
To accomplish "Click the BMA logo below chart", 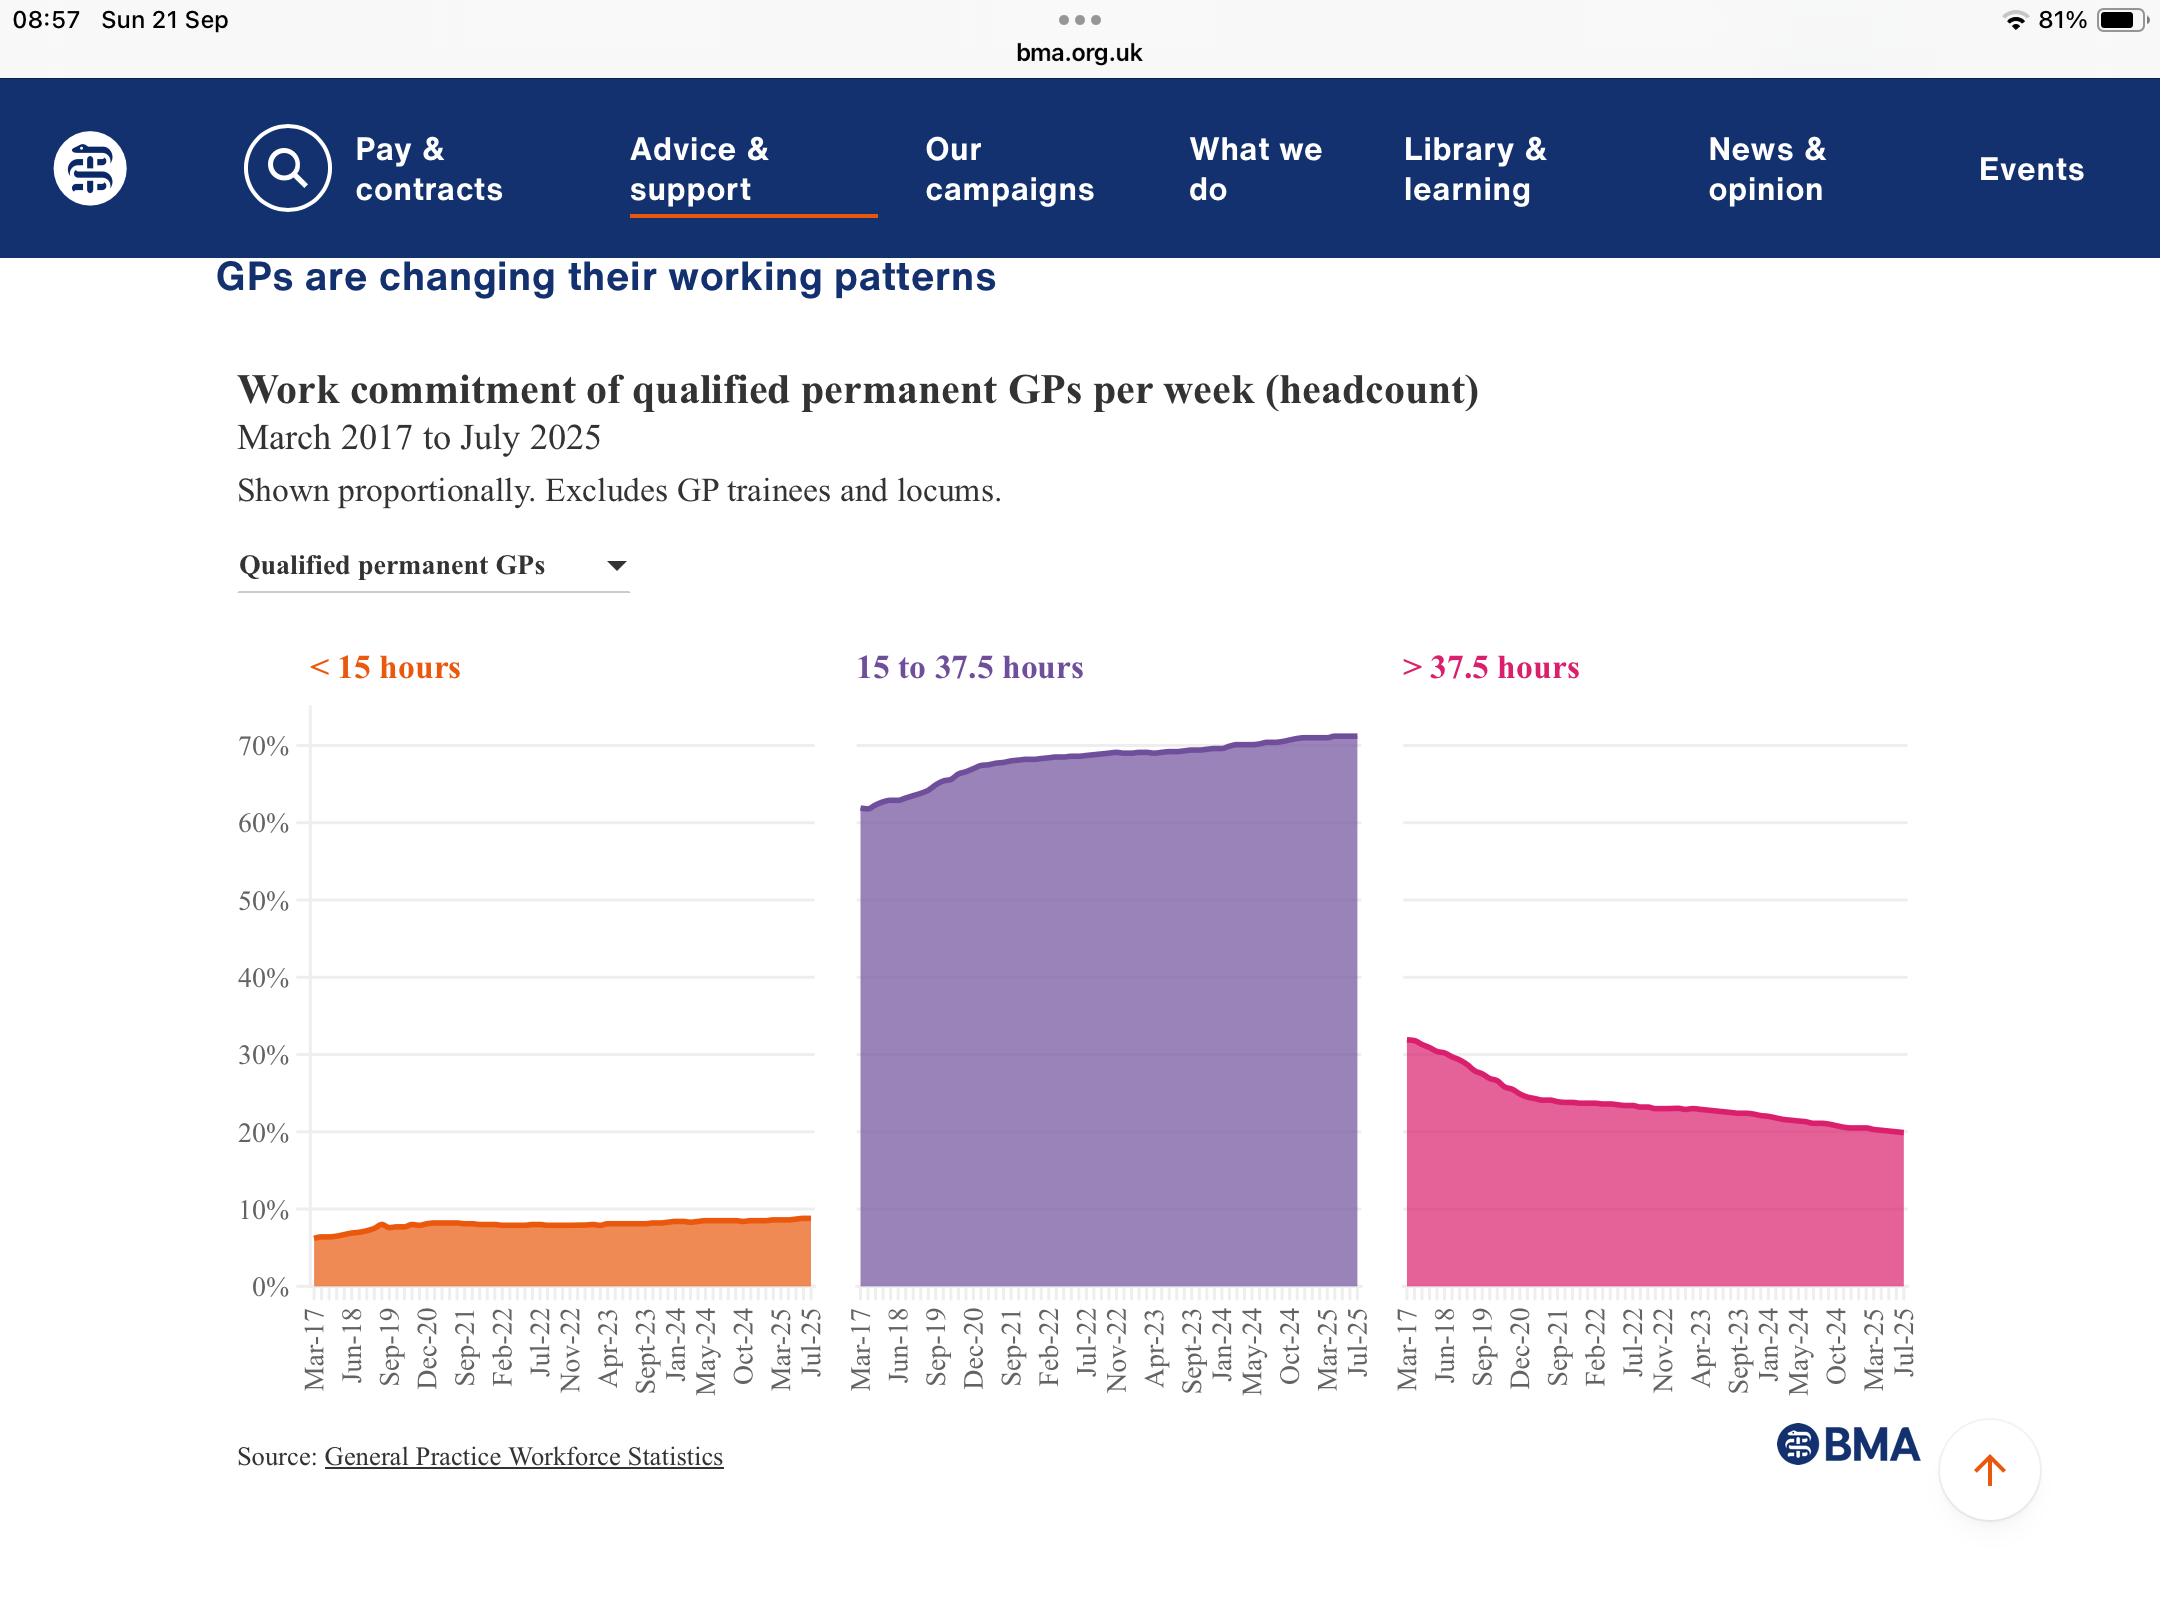I will pos(1848,1445).
